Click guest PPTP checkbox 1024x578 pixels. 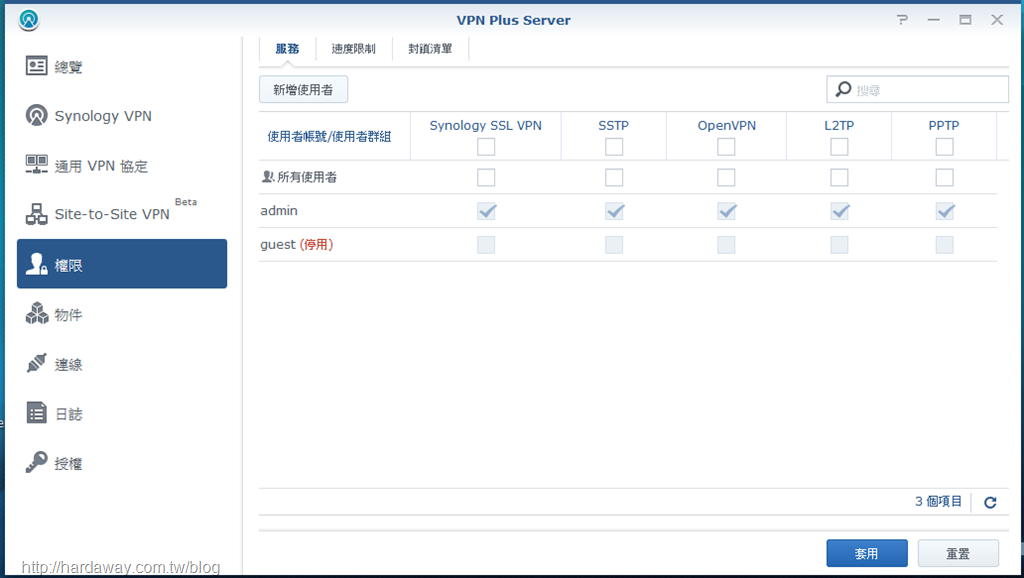[944, 245]
